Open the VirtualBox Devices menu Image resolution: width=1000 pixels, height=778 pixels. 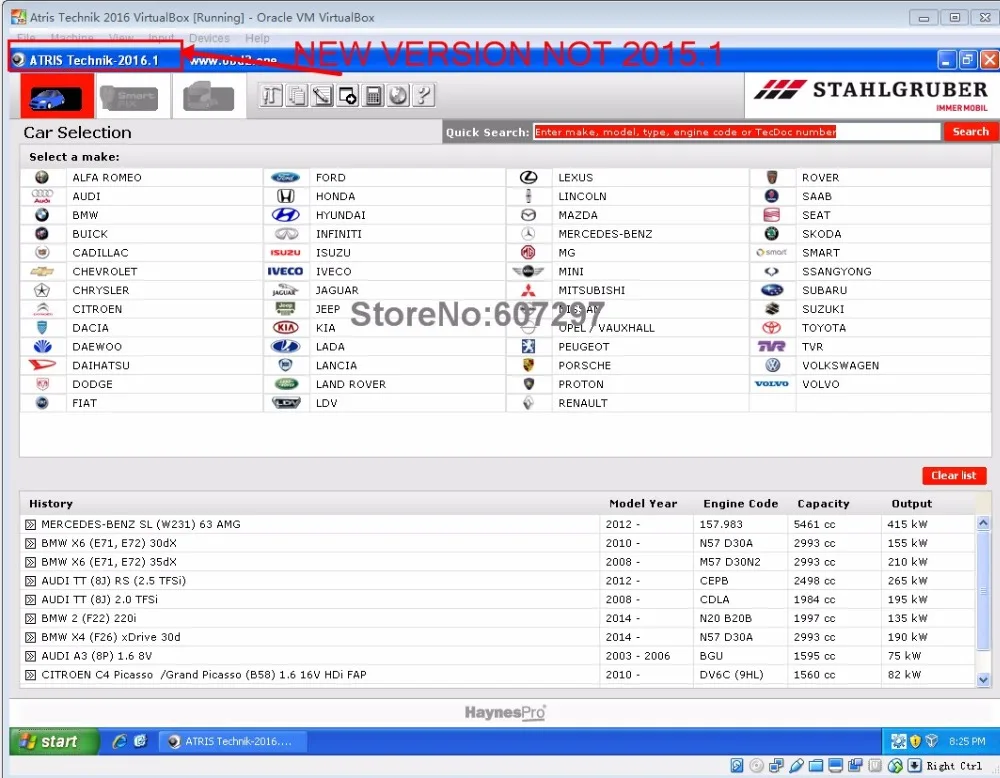pyautogui.click(x=209, y=38)
